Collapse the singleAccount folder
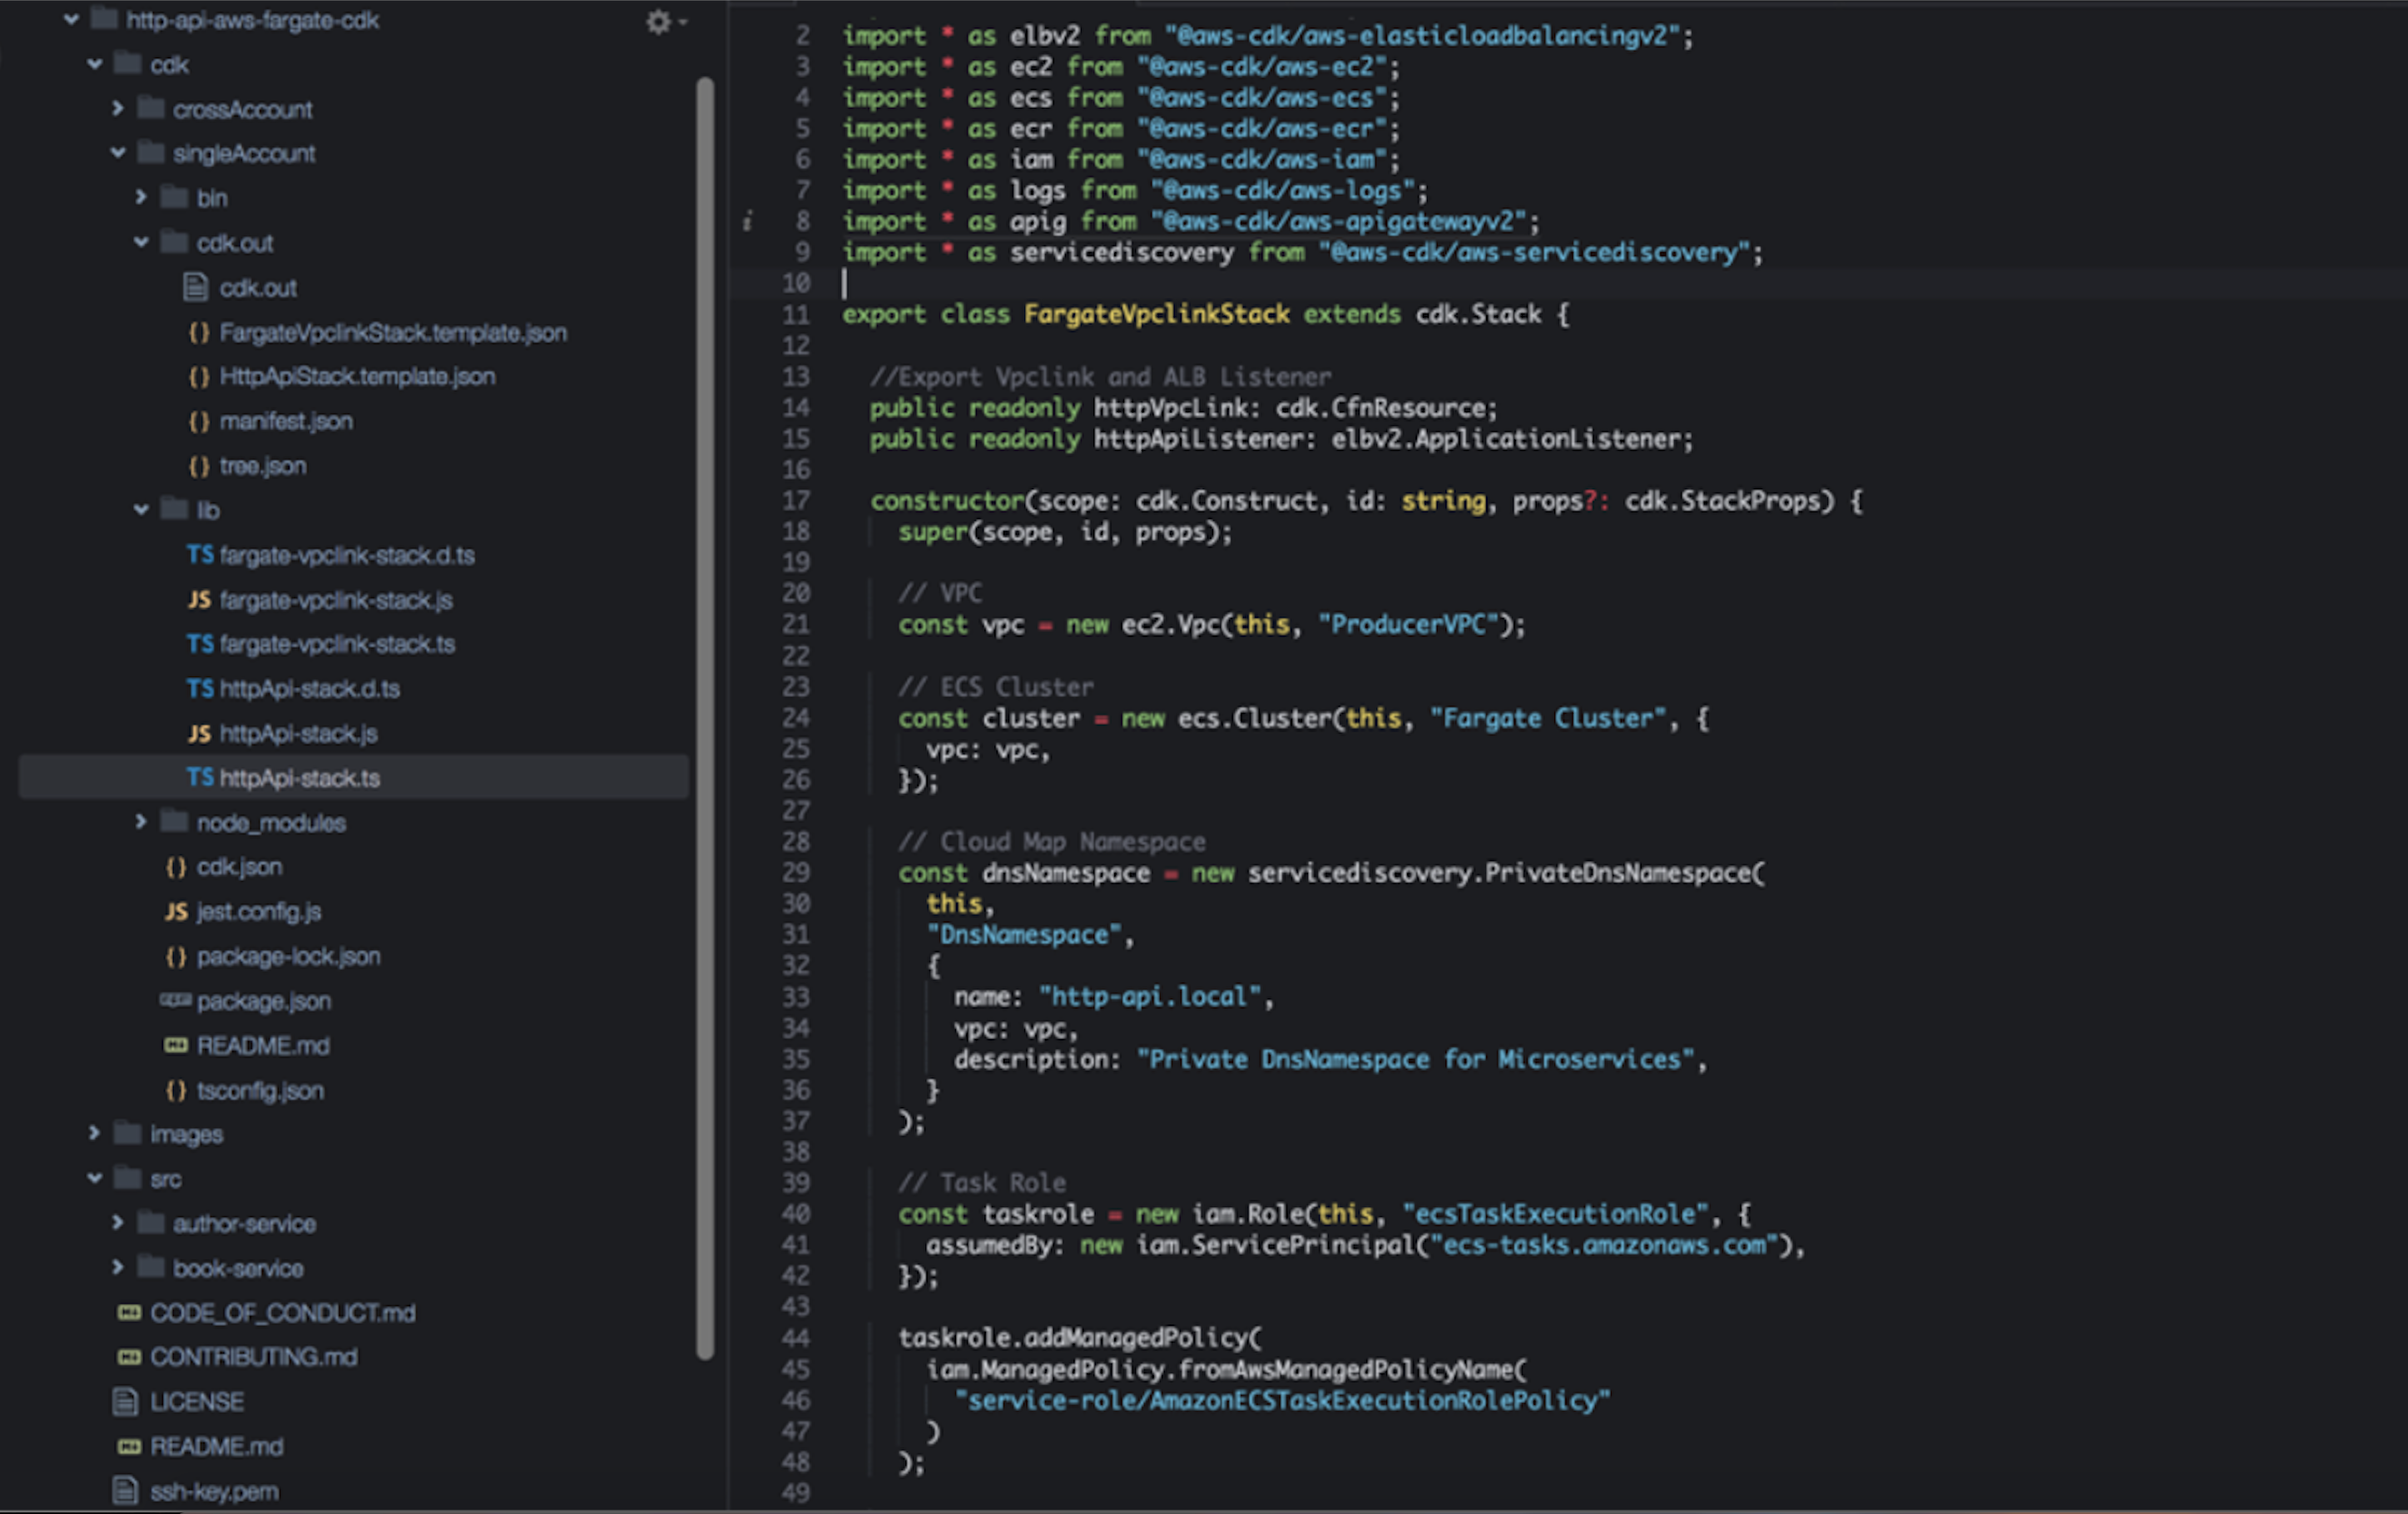 118,153
